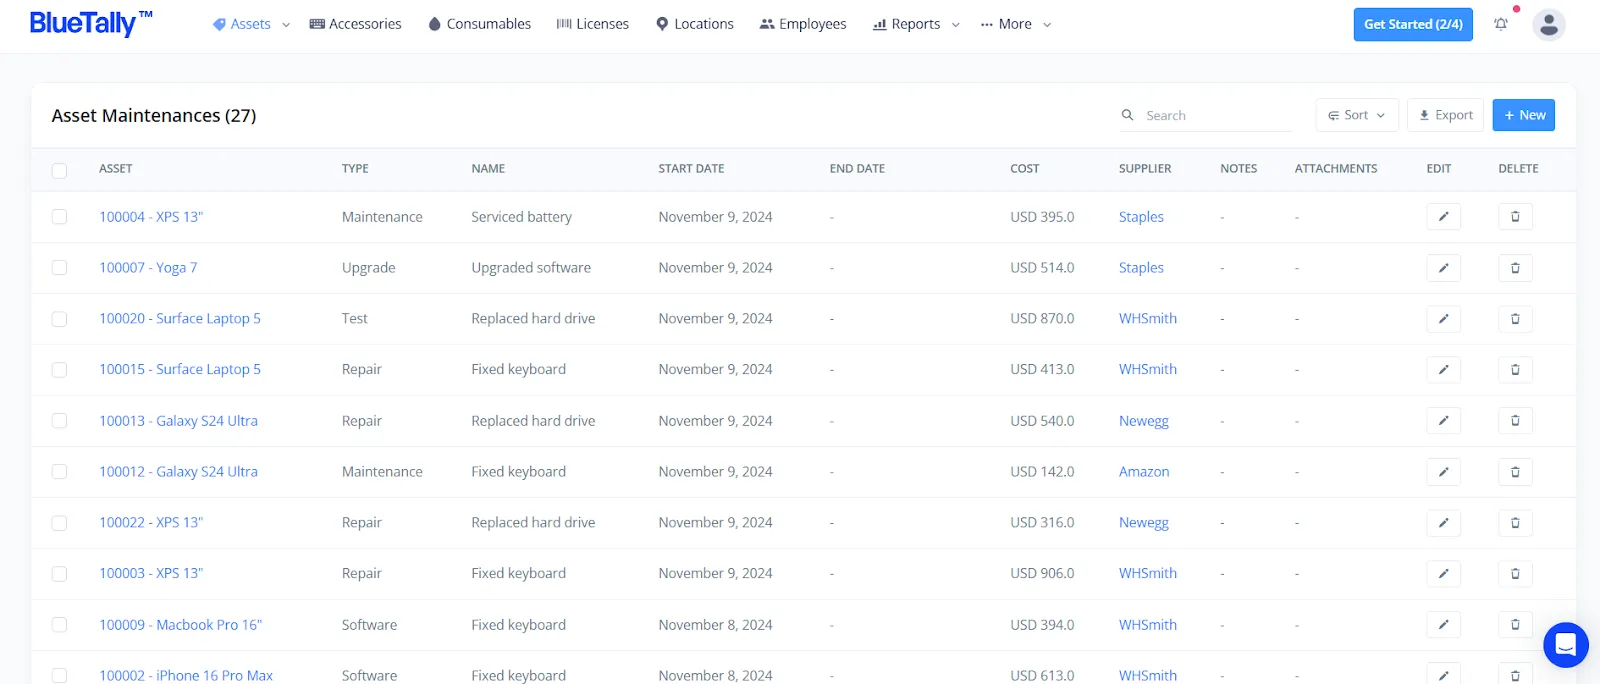Open the Employees page
Image resolution: width=1600 pixels, height=684 pixels.
coord(803,24)
